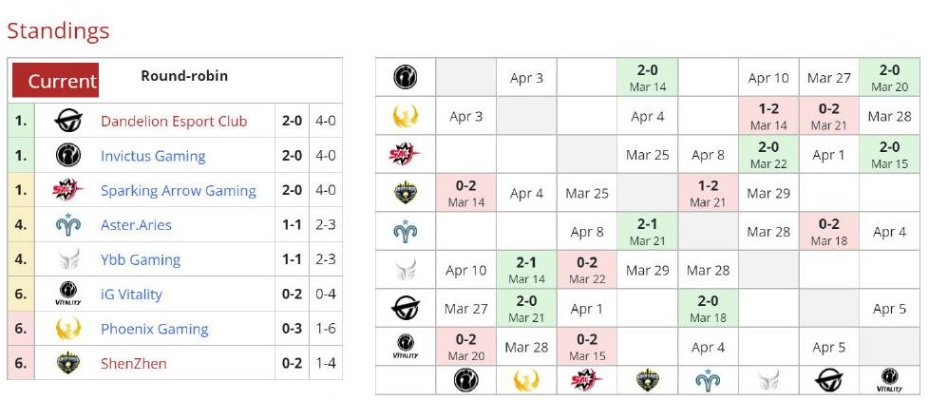929x400 pixels.
Task: Click iG Vitality logo in crosstable bottom row
Action: 889,380
